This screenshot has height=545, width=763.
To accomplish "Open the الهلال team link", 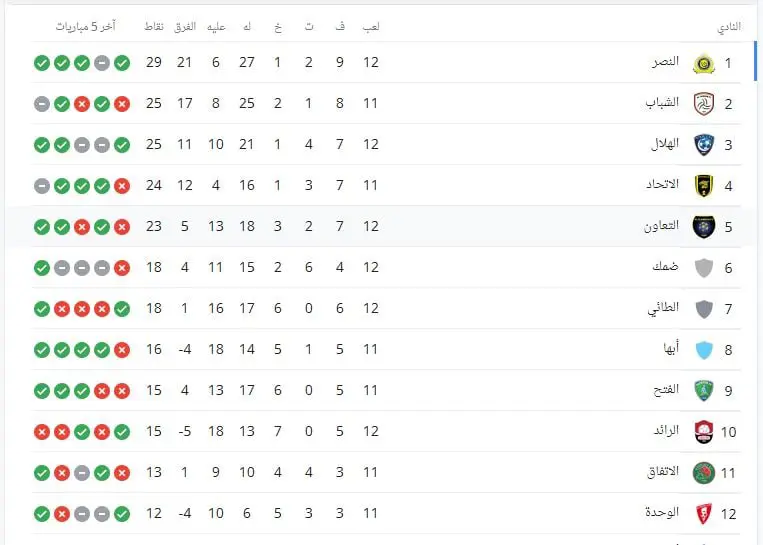I will click(665, 144).
